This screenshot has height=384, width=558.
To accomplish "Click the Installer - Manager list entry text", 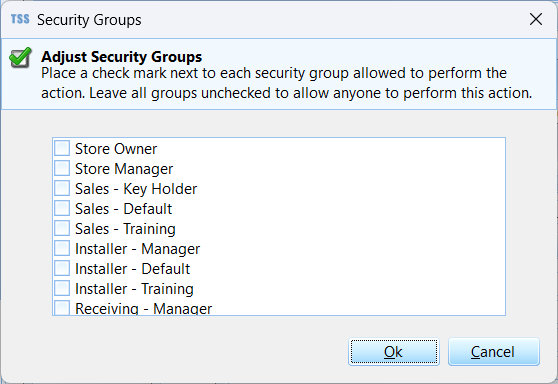I will tap(137, 249).
